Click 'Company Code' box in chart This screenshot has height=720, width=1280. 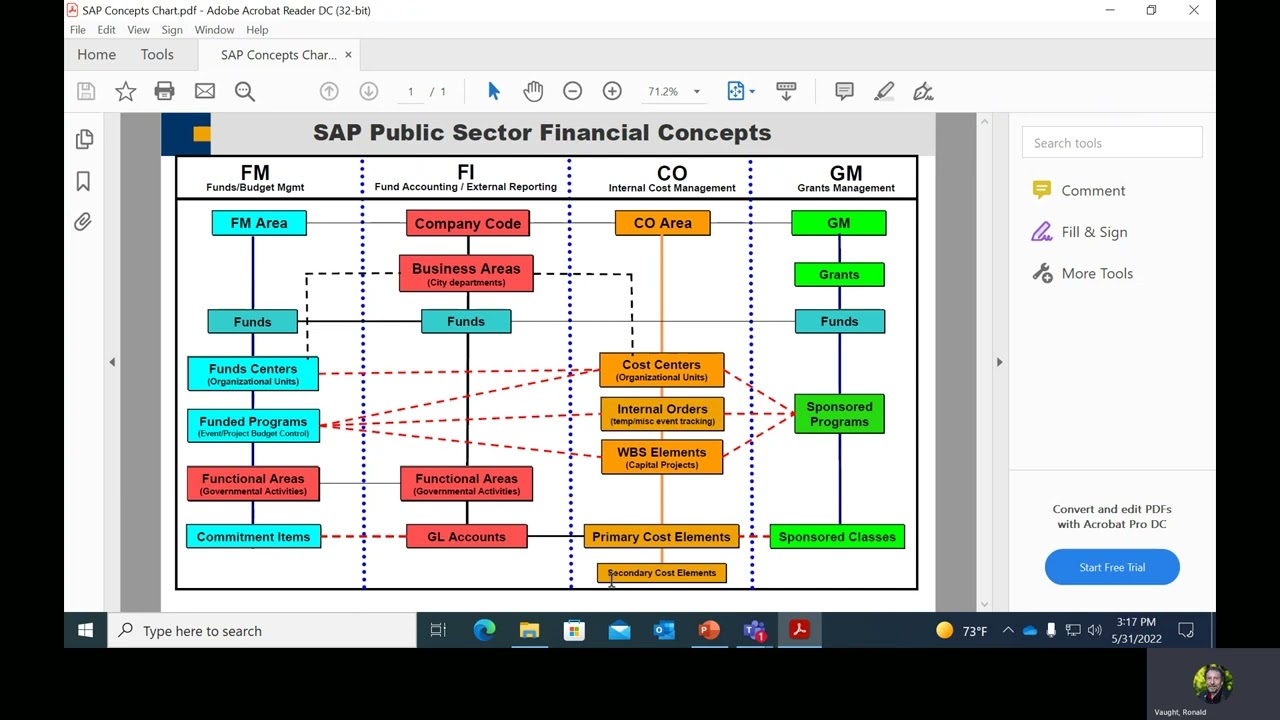click(468, 223)
